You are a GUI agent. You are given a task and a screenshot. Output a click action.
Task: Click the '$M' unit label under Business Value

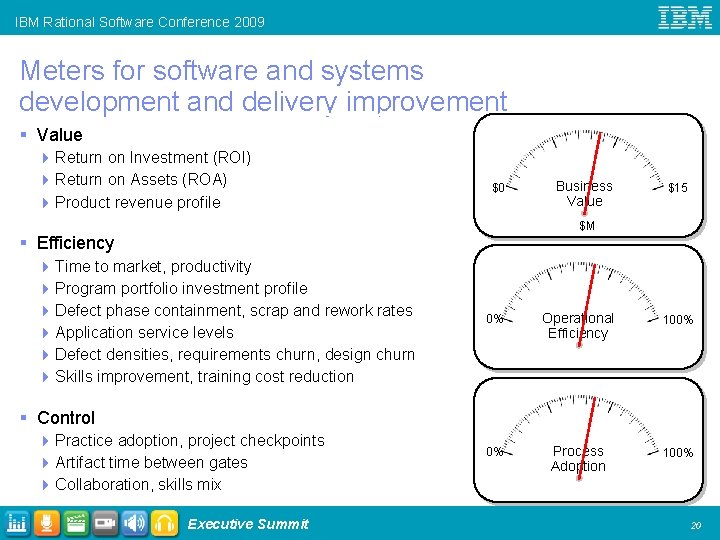587,226
